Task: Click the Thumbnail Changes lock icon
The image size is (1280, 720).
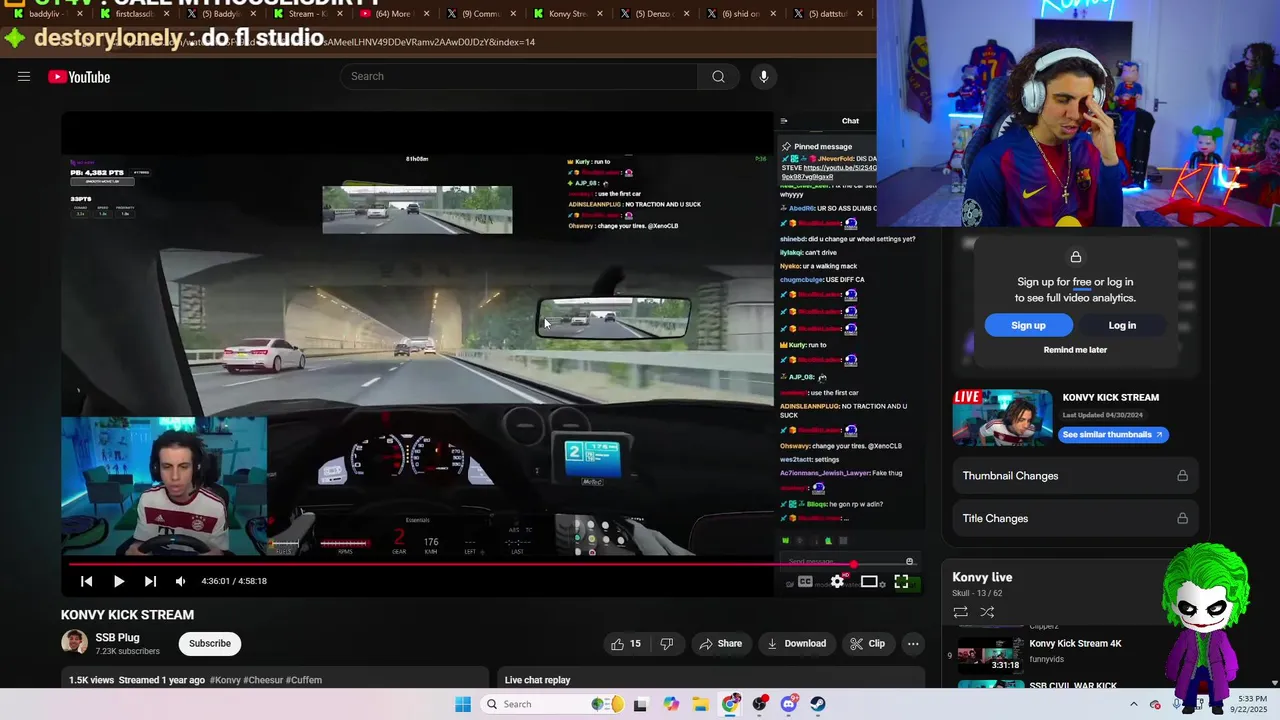Action: coord(1182,476)
